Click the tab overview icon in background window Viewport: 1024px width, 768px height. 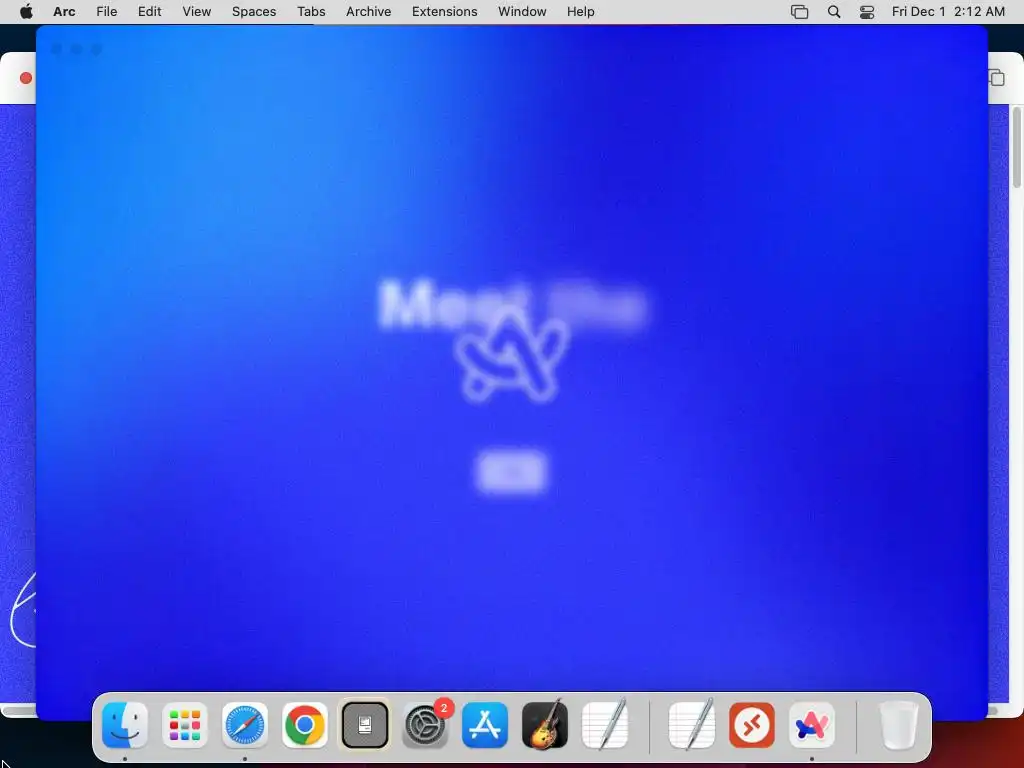tap(997, 78)
